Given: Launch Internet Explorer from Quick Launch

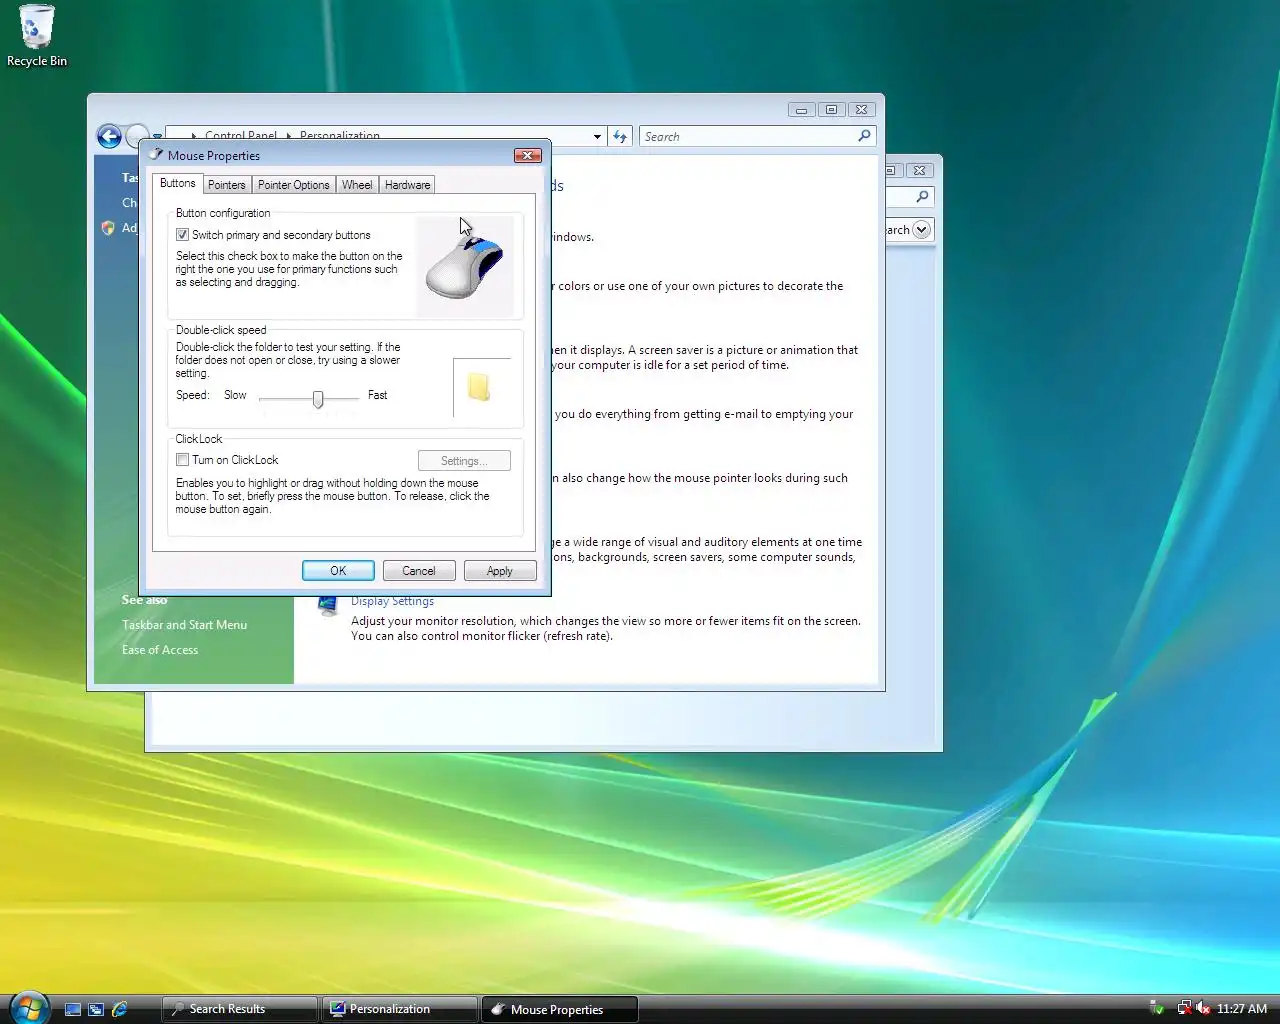Looking at the screenshot, I should tap(120, 1009).
